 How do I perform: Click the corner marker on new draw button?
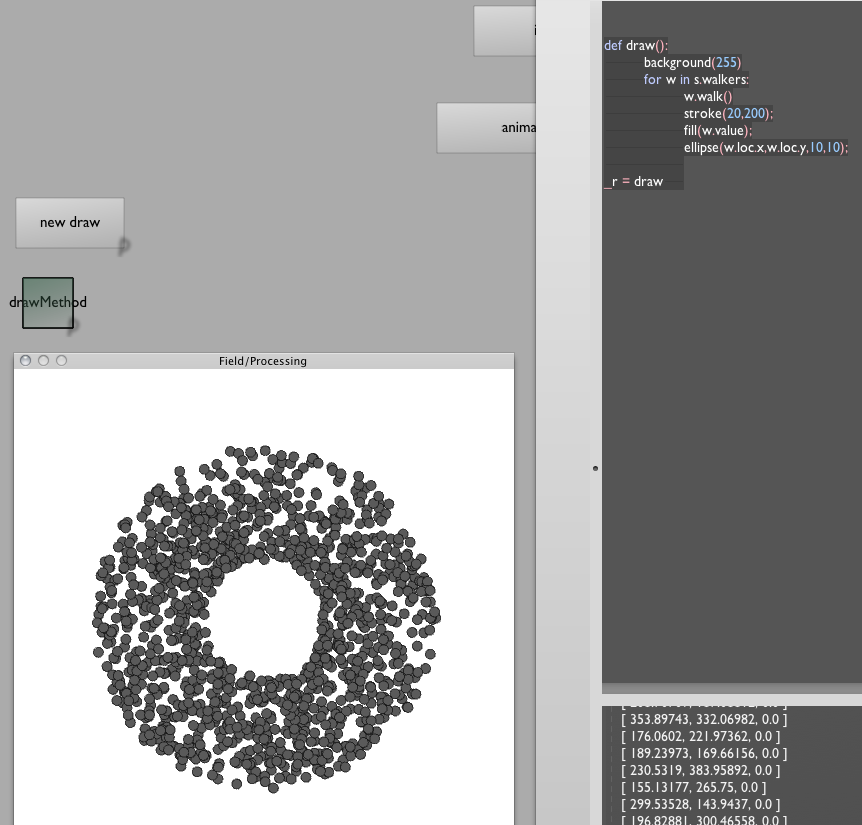(x=124, y=246)
